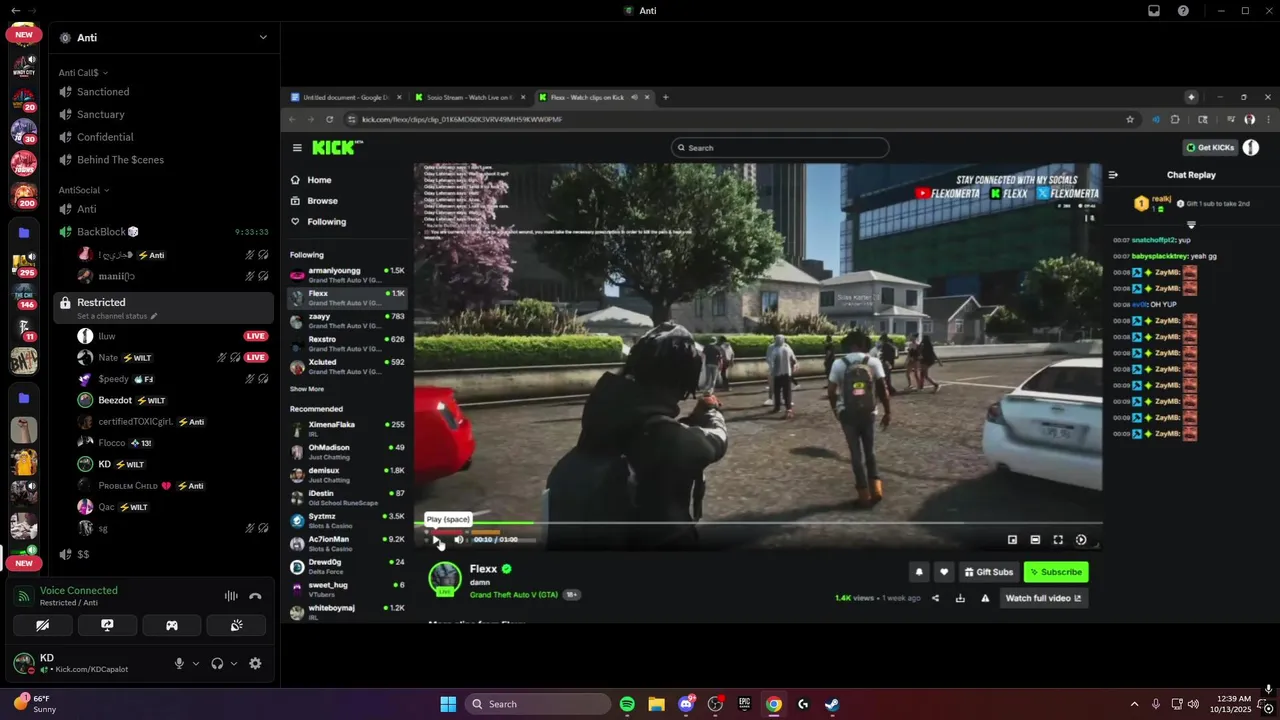Open Discord Help question mark icon
Screen dimensions: 1280x720
coord(1184,11)
